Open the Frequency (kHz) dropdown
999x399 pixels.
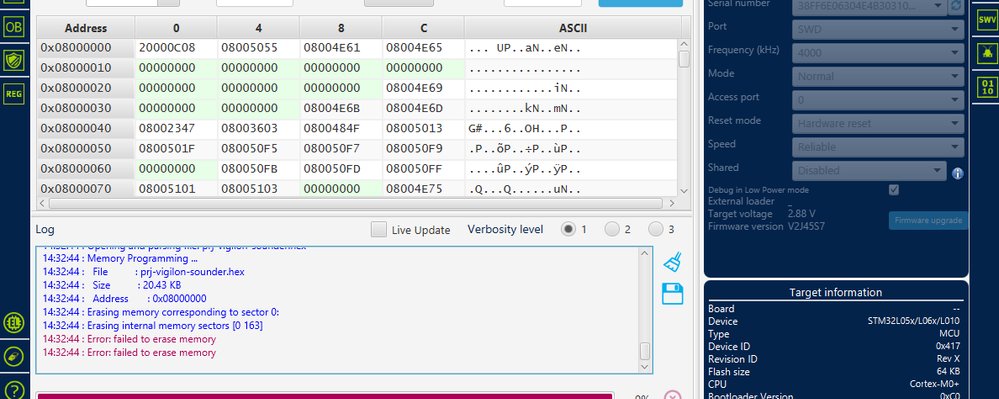[878, 52]
